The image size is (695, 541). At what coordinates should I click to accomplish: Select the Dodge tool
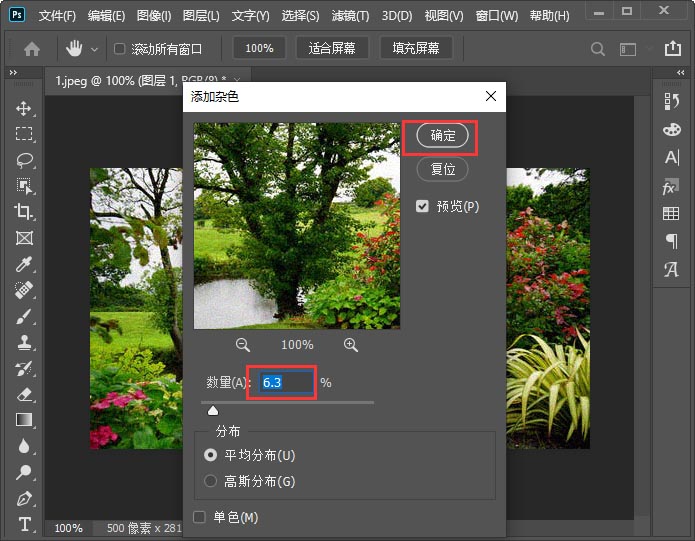tap(23, 472)
